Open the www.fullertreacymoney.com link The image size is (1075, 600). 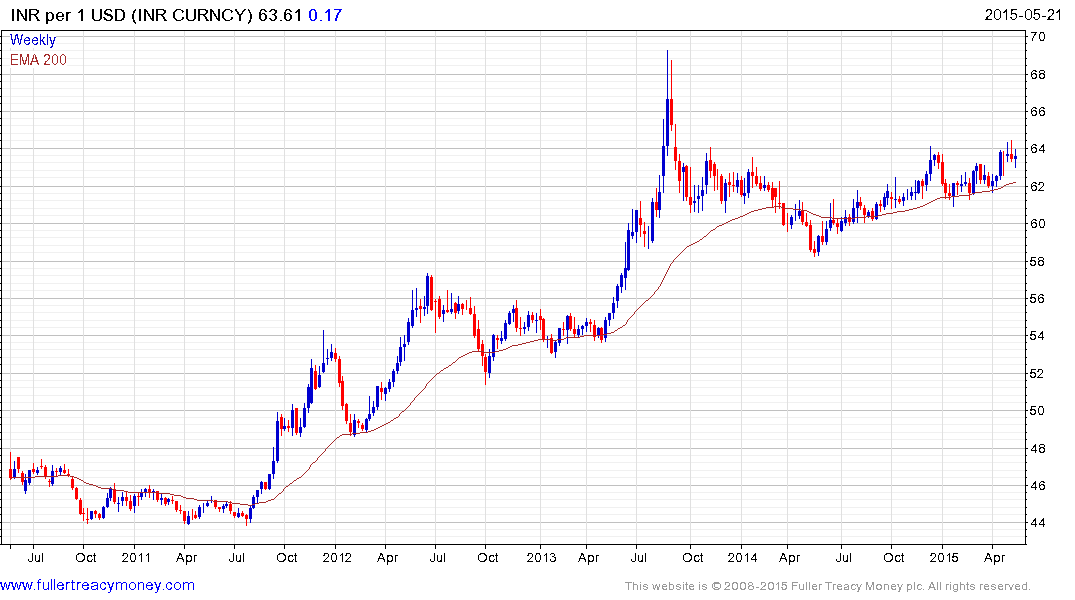[x=97, y=585]
